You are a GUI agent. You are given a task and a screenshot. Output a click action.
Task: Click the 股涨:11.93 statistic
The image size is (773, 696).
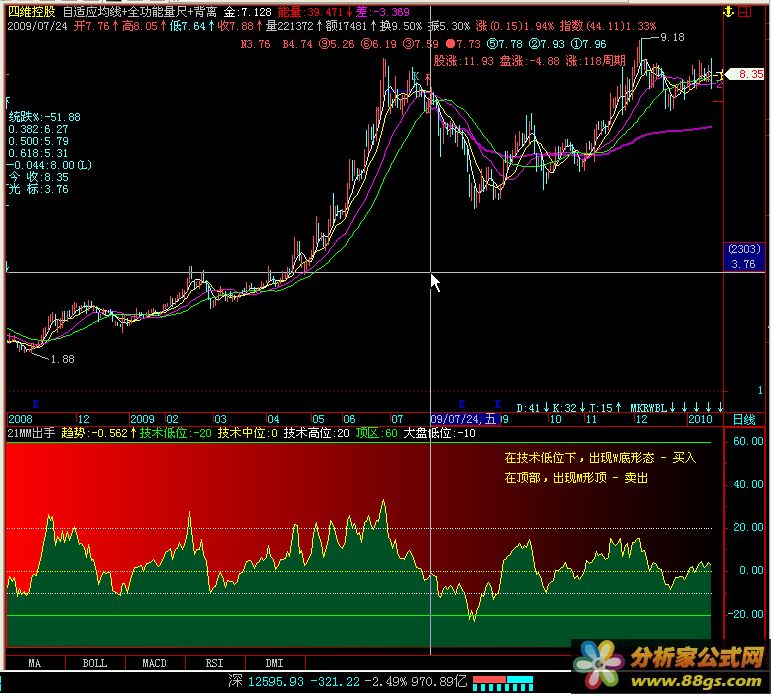tap(463, 61)
